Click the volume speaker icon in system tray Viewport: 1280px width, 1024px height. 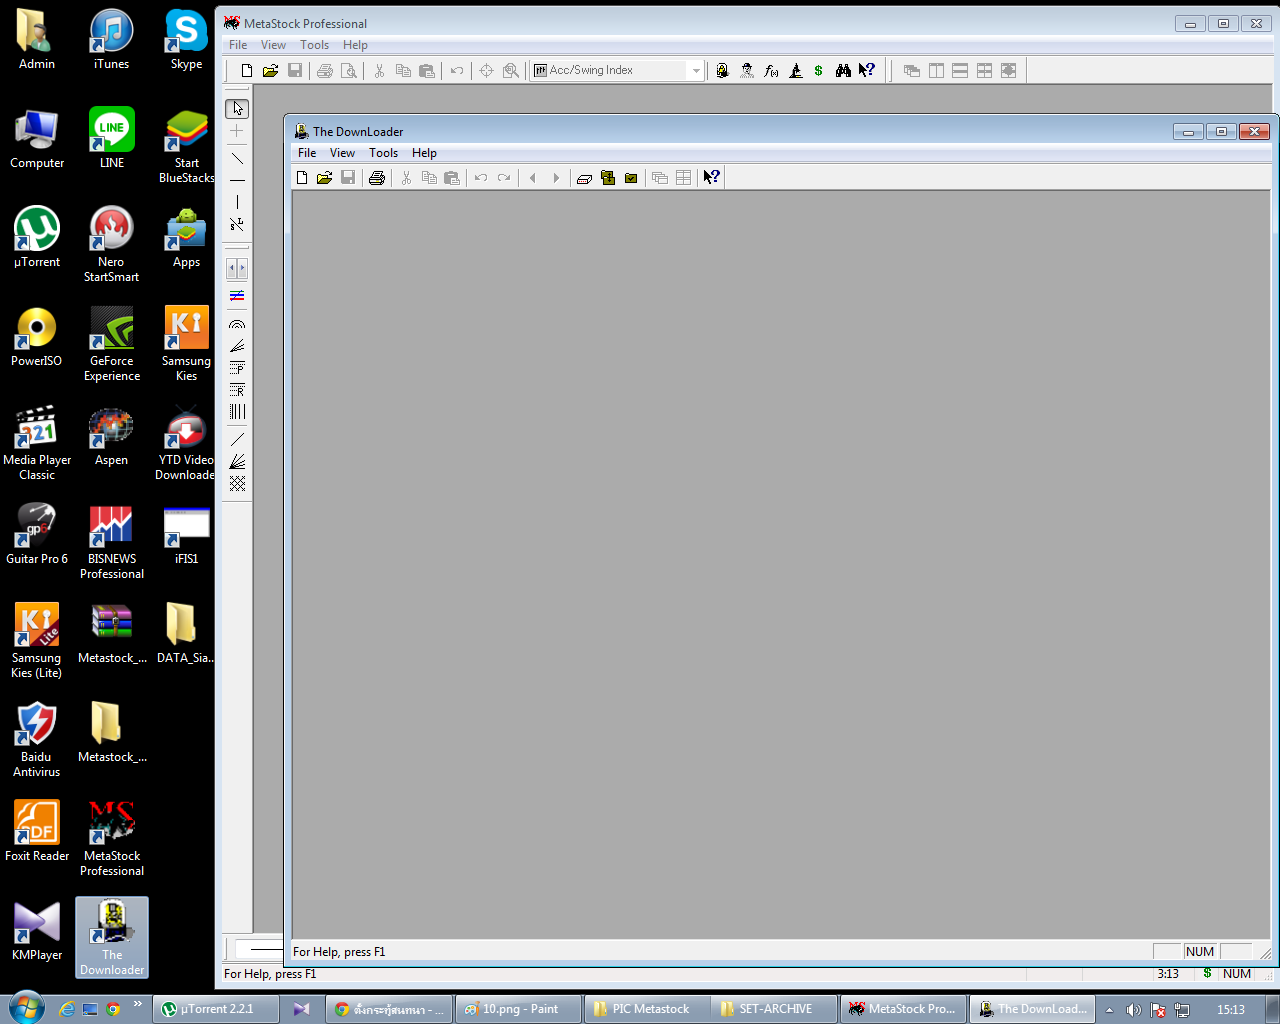pos(1133,1010)
